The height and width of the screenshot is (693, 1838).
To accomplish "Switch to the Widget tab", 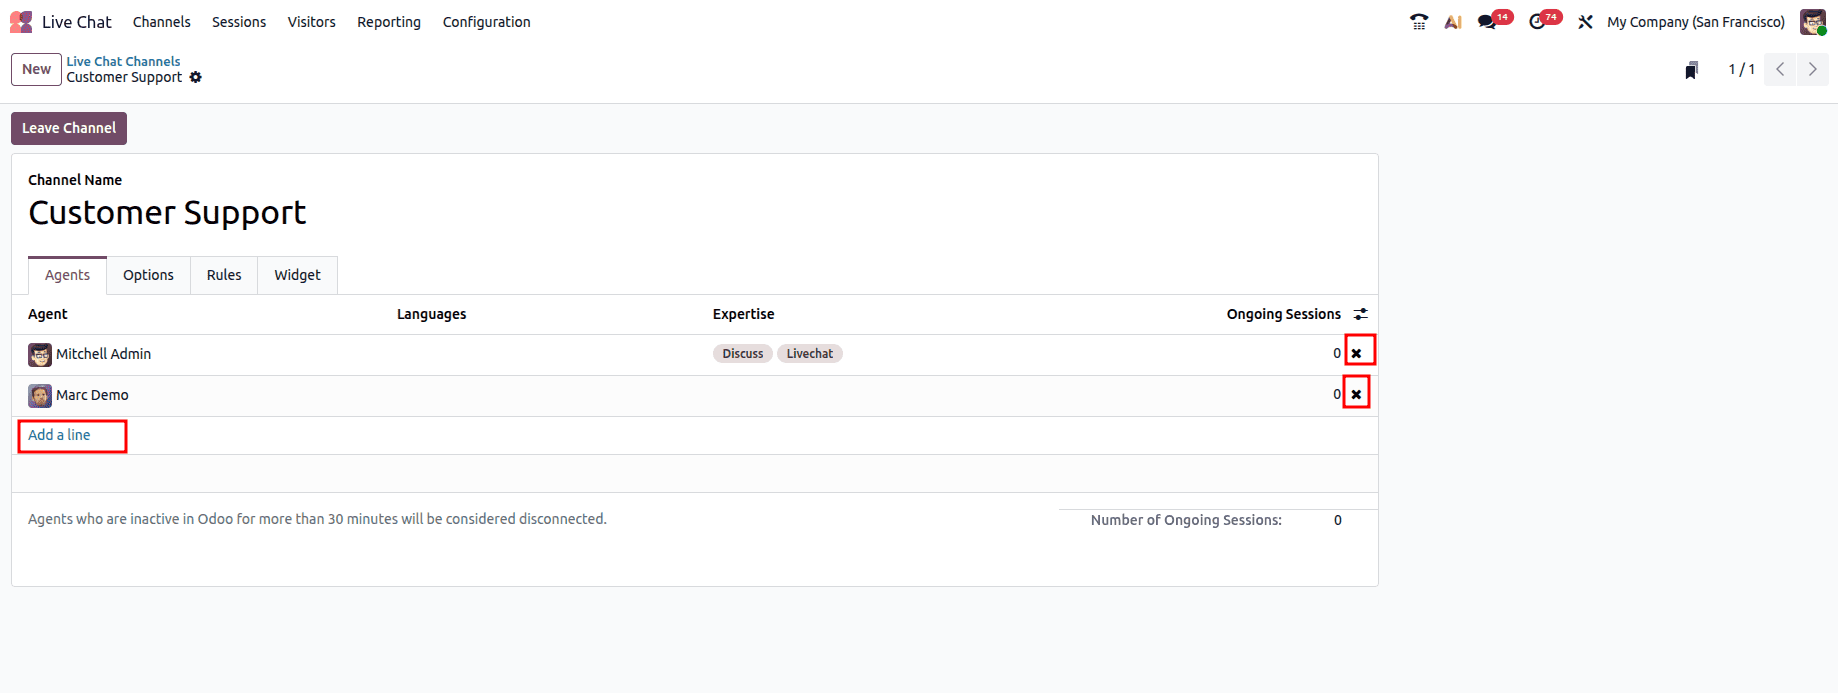I will 298,275.
